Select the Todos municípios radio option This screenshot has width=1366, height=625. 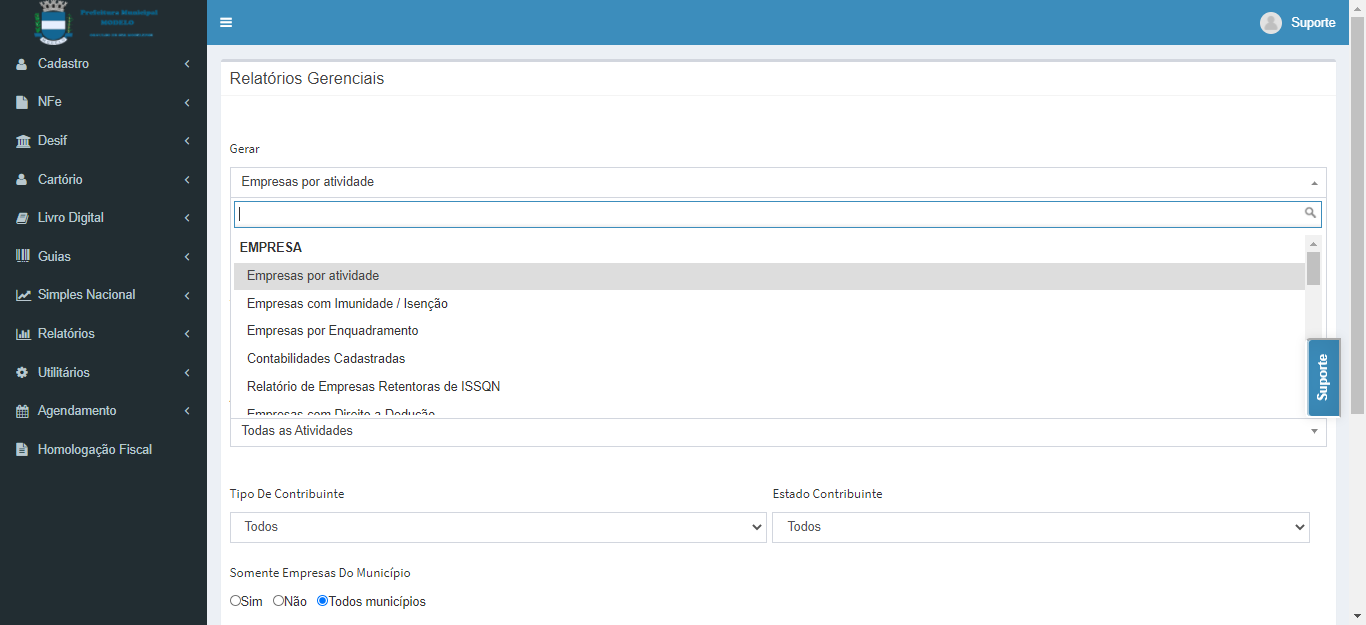click(322, 601)
